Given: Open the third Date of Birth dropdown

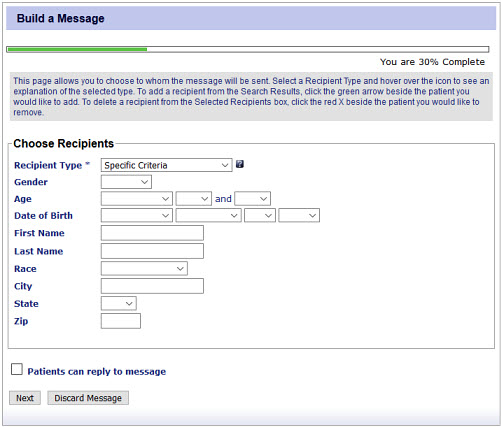Looking at the screenshot, I should (x=260, y=215).
